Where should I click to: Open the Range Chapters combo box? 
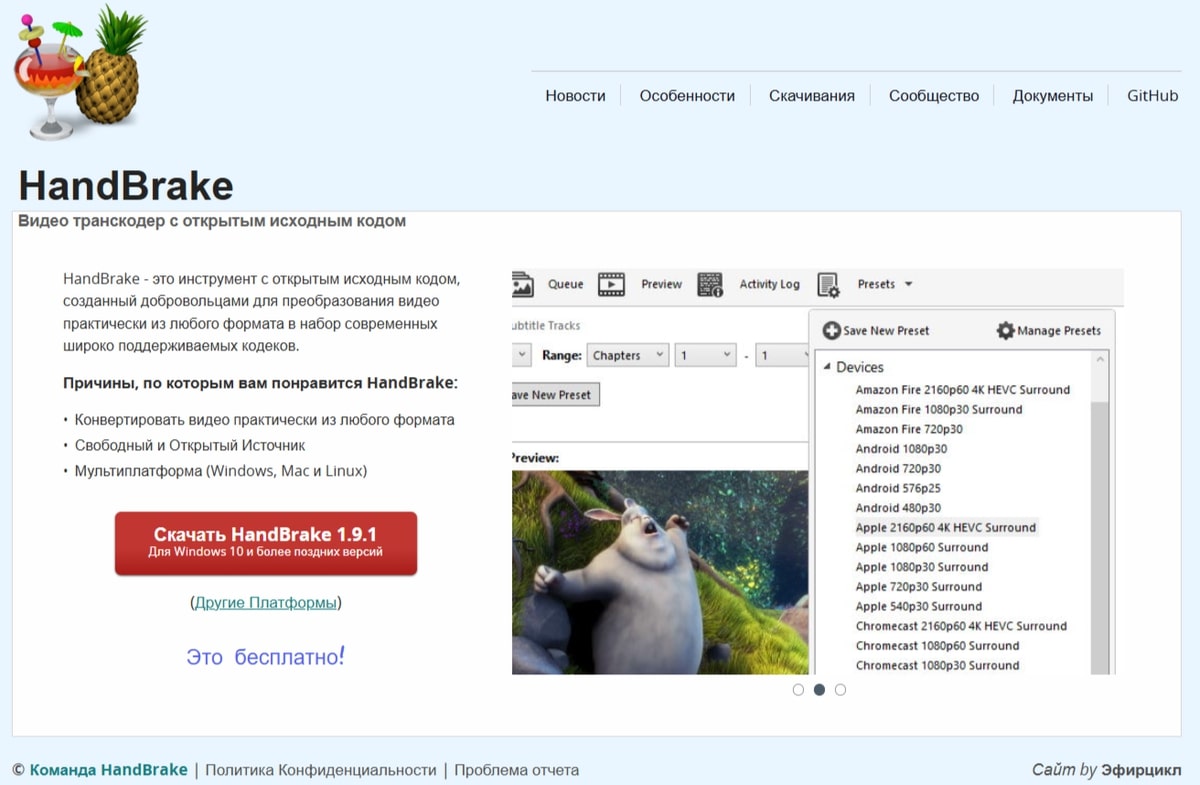click(x=628, y=355)
